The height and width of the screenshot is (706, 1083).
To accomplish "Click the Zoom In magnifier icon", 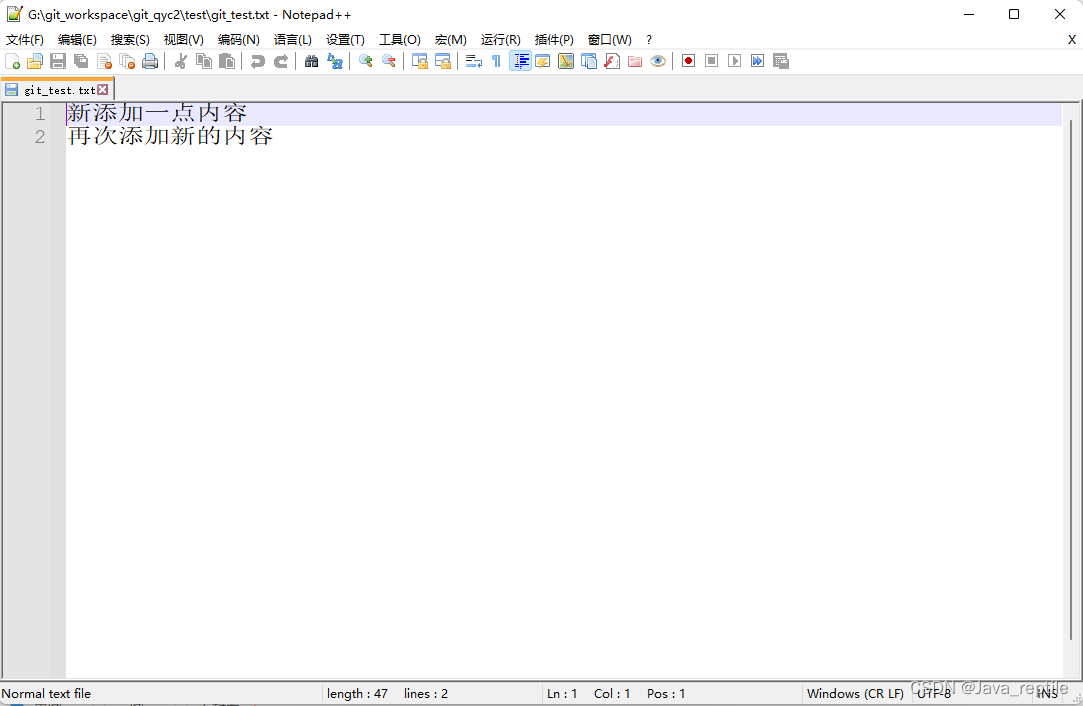I will coord(366,61).
